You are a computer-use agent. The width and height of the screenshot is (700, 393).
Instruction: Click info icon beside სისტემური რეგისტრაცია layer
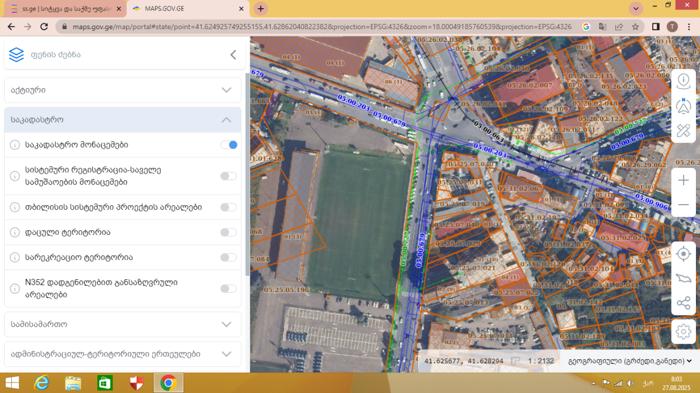(15, 176)
